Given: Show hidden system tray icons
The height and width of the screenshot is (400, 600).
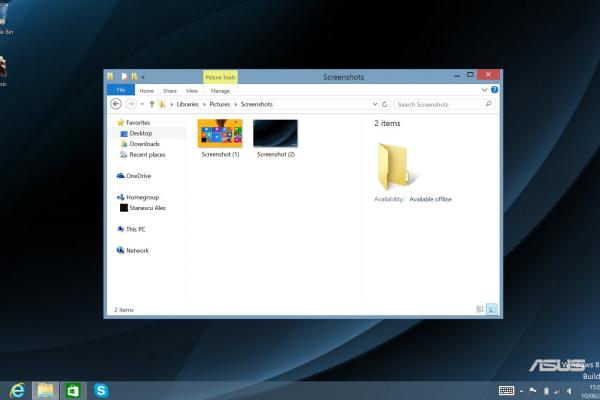Looking at the screenshot, I should 521,391.
